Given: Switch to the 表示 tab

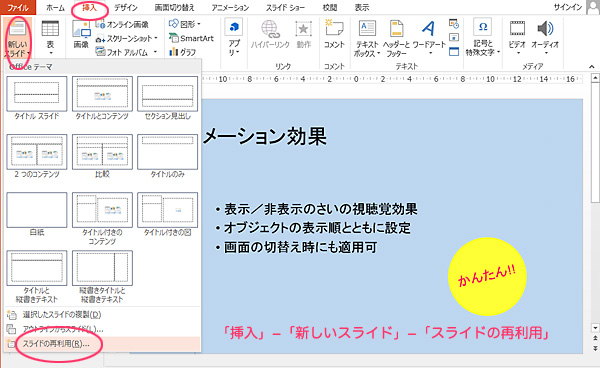Looking at the screenshot, I should (x=362, y=7).
